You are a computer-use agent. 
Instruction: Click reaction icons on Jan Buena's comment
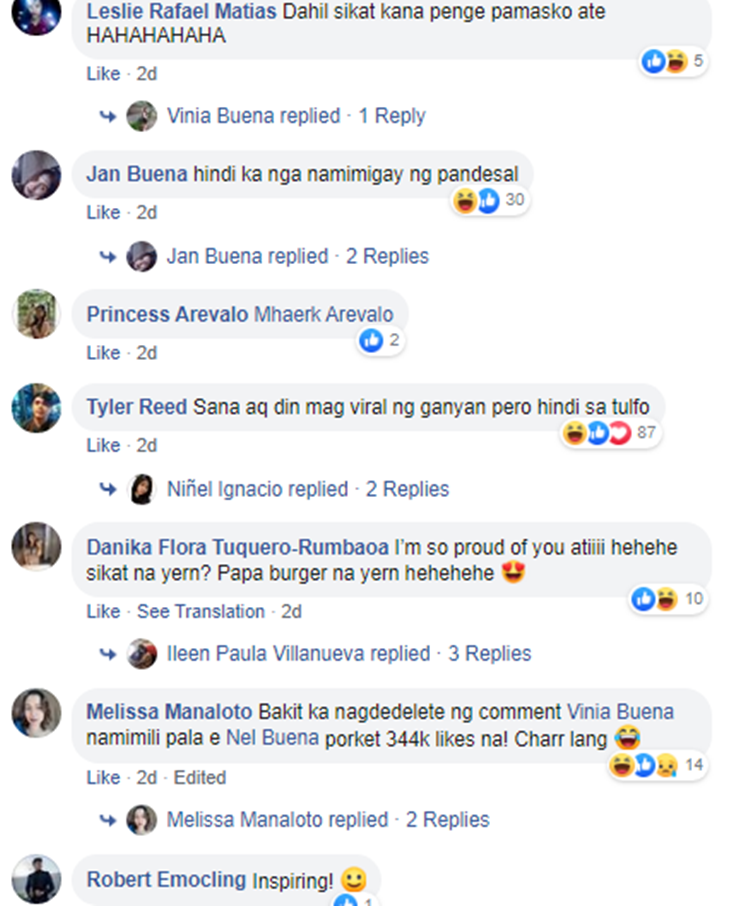pos(490,200)
